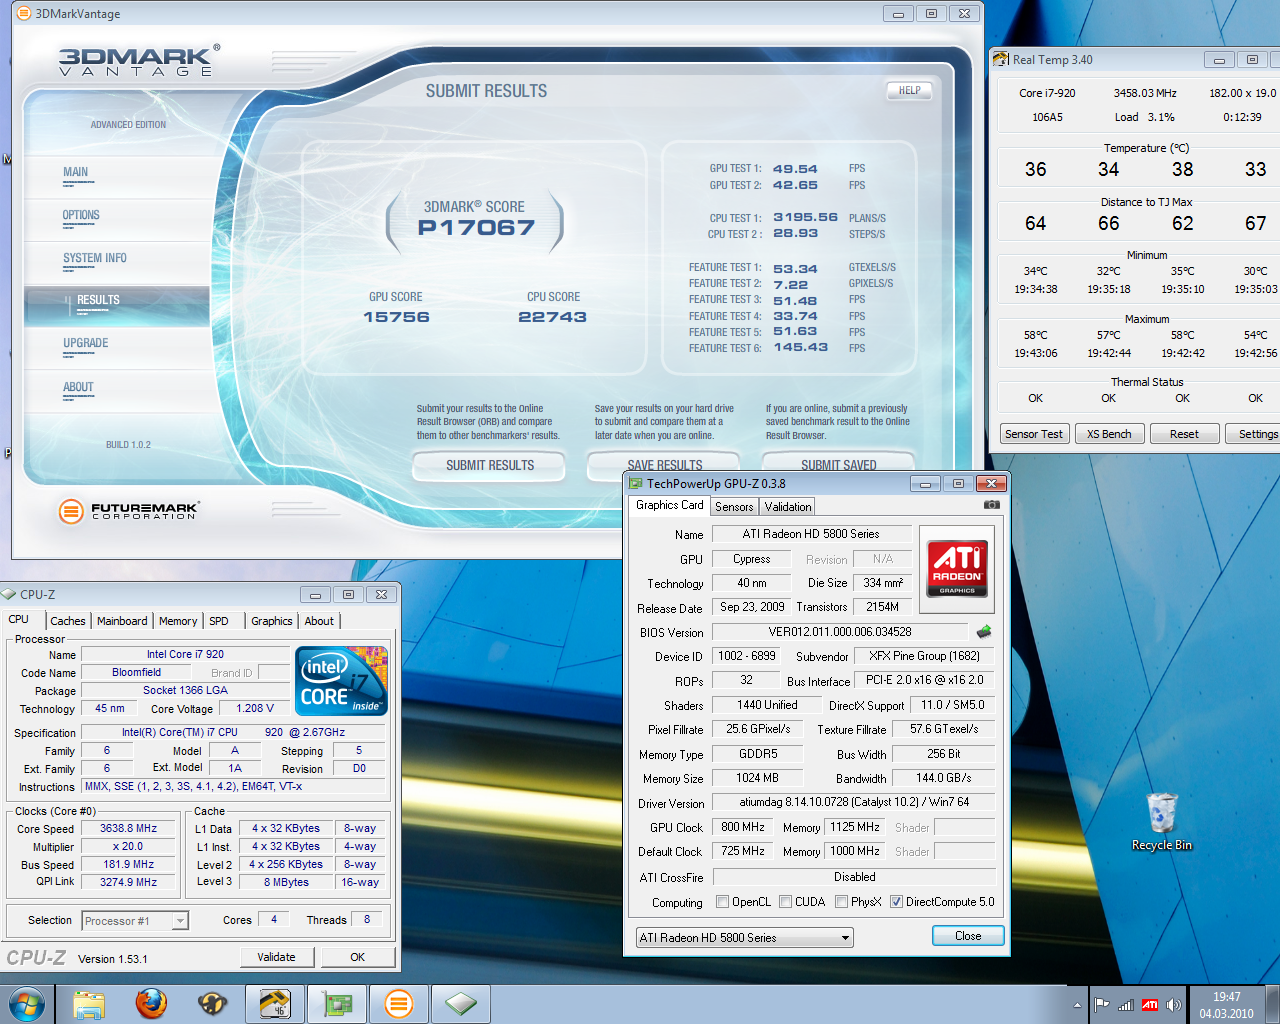The image size is (1280, 1024).
Task: Switch to GPU-Z via its green card taskbar icon
Action: click(336, 1004)
